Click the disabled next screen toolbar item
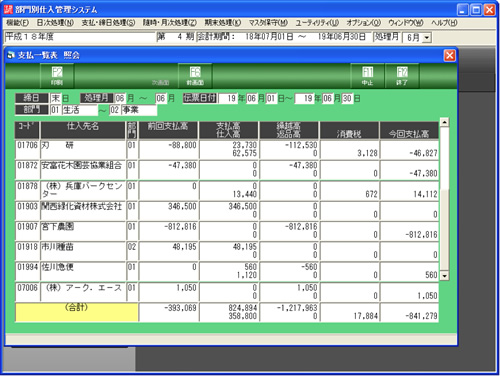Viewport: 500px width, 376px height. [161, 82]
